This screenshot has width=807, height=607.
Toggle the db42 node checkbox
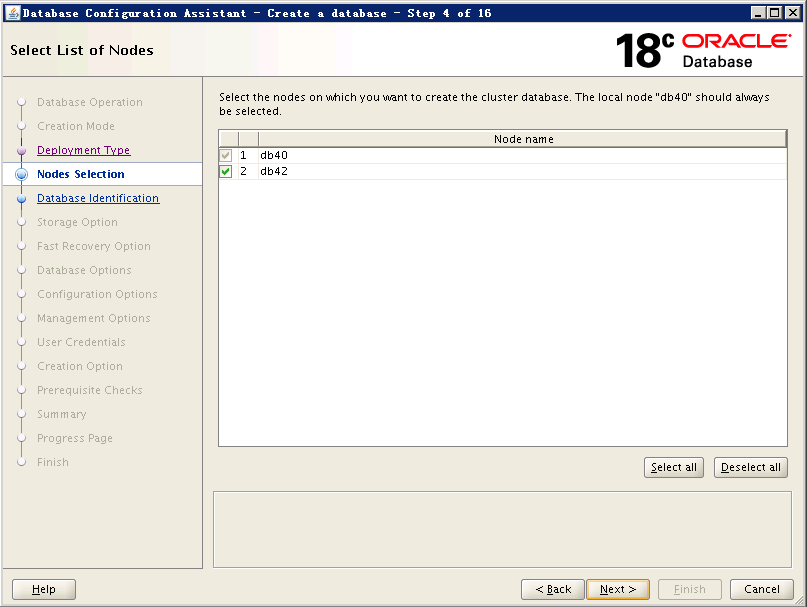point(225,171)
